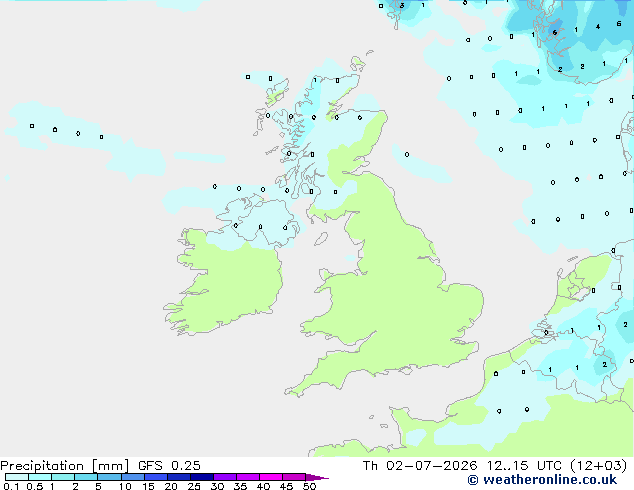
Task: Select the 0.1–0.5 mm legend swatch
Action: [17, 477]
